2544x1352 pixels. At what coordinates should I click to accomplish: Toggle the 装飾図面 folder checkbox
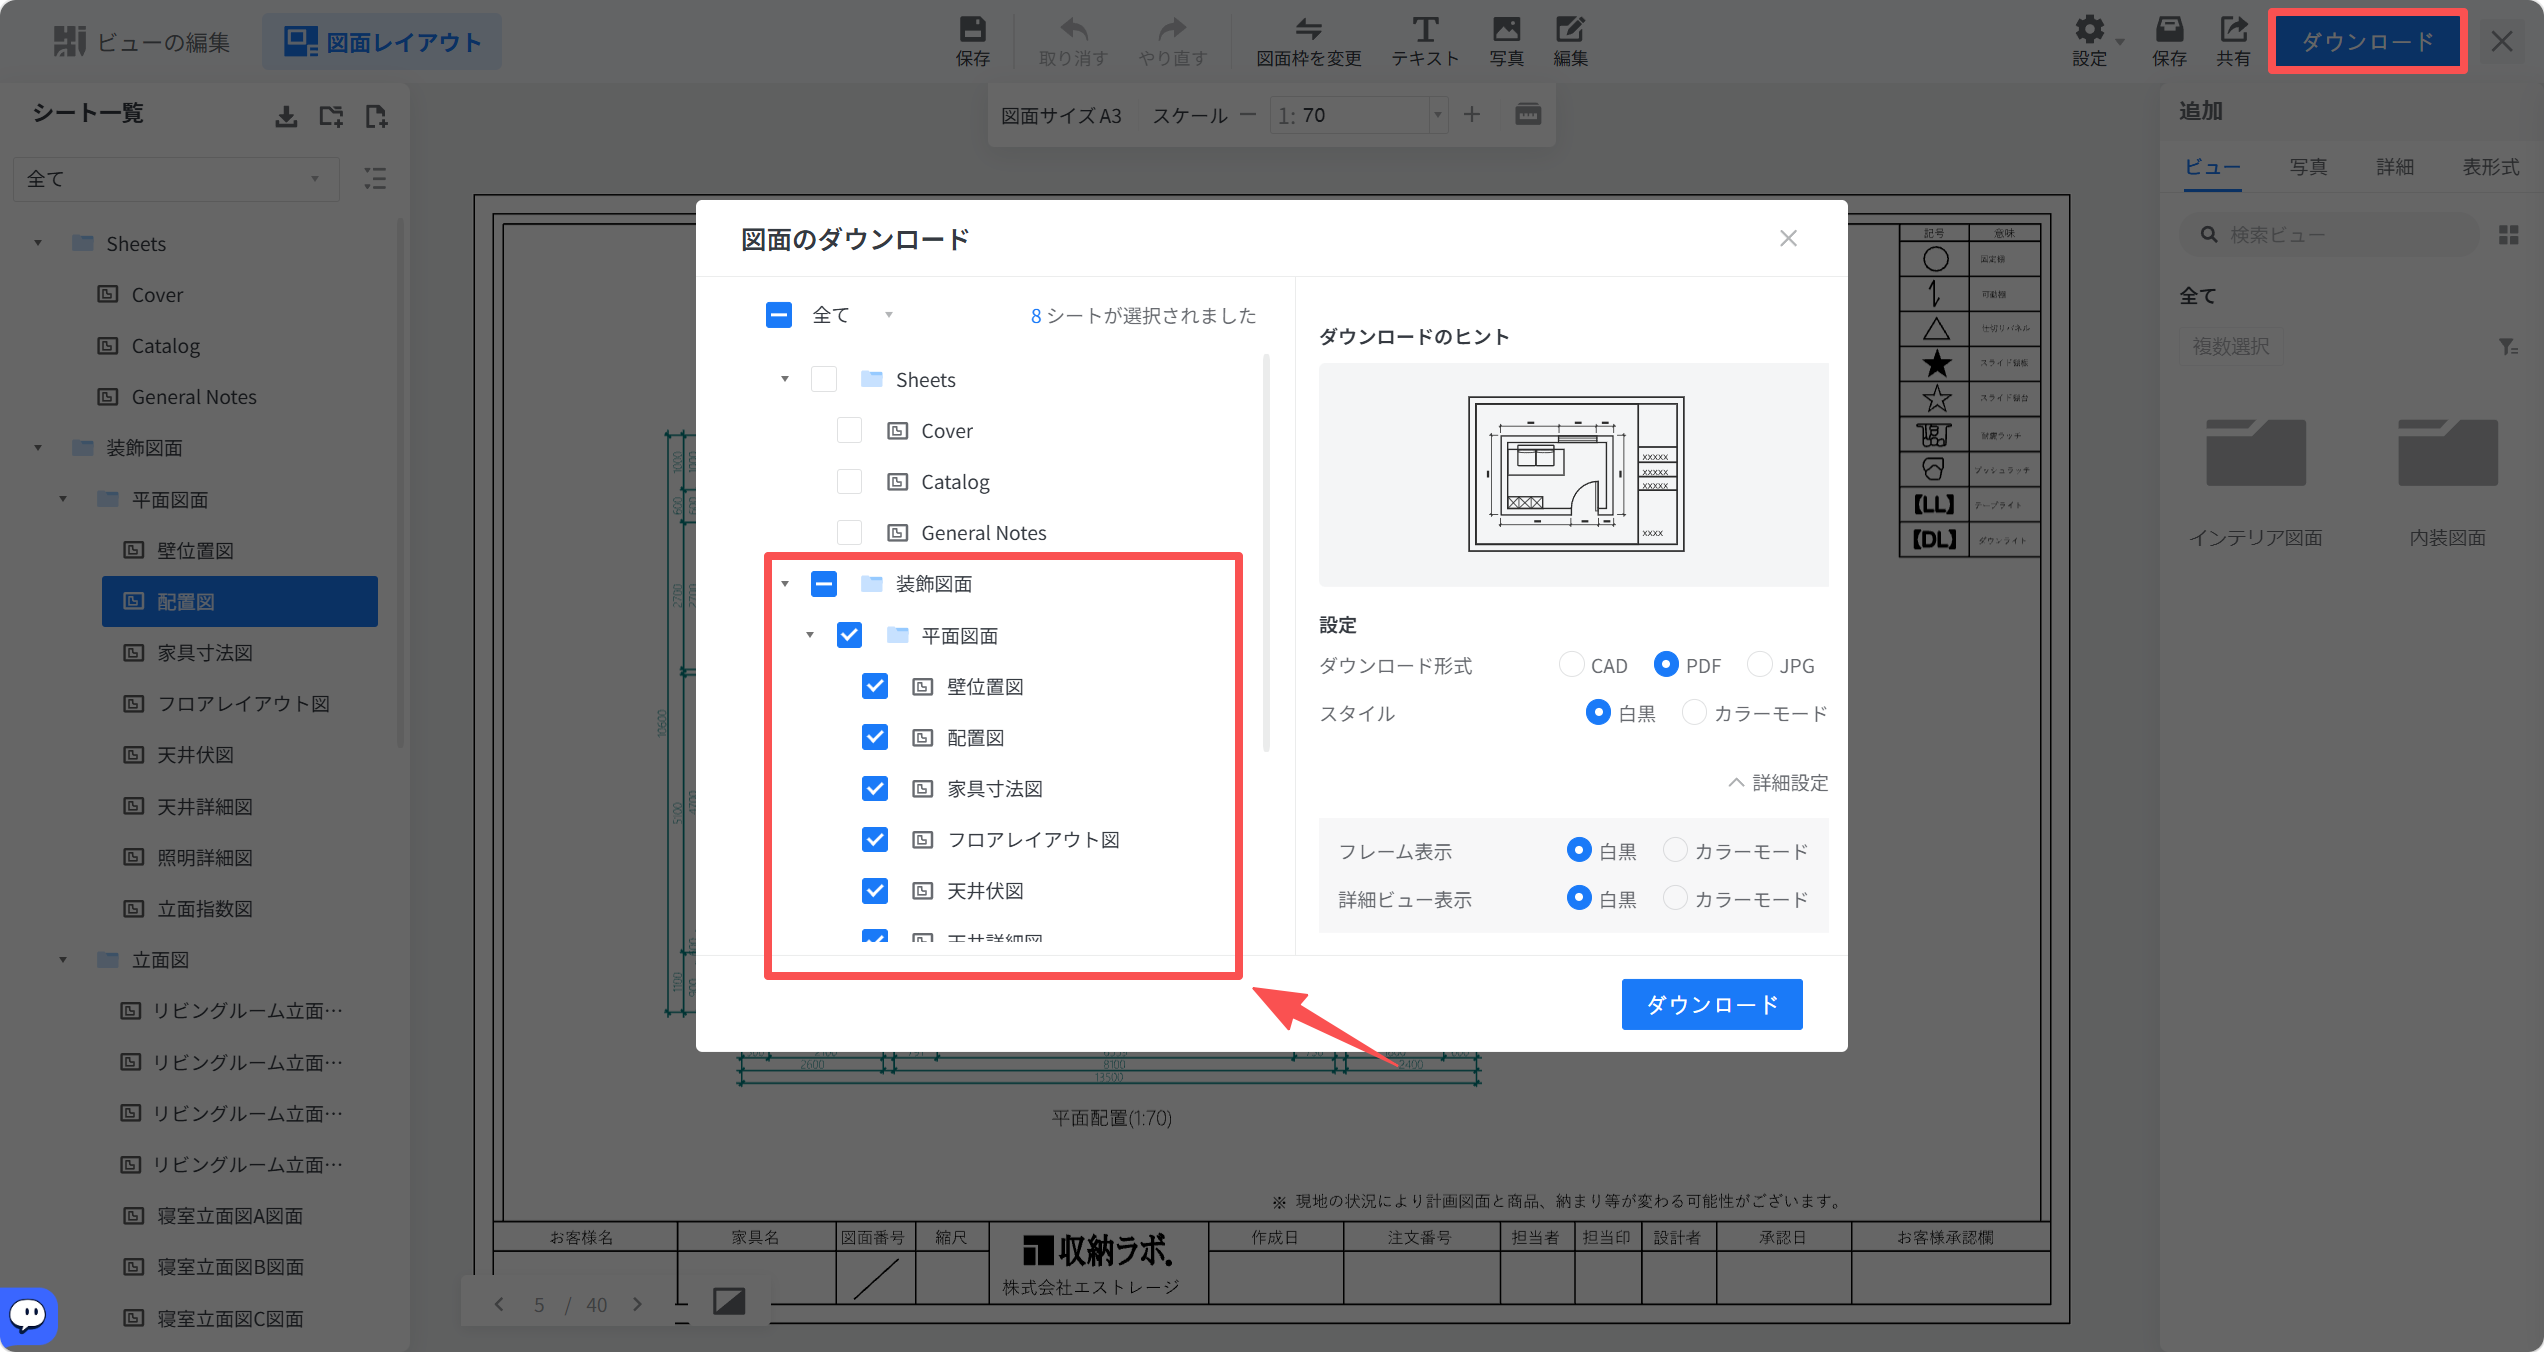824,584
